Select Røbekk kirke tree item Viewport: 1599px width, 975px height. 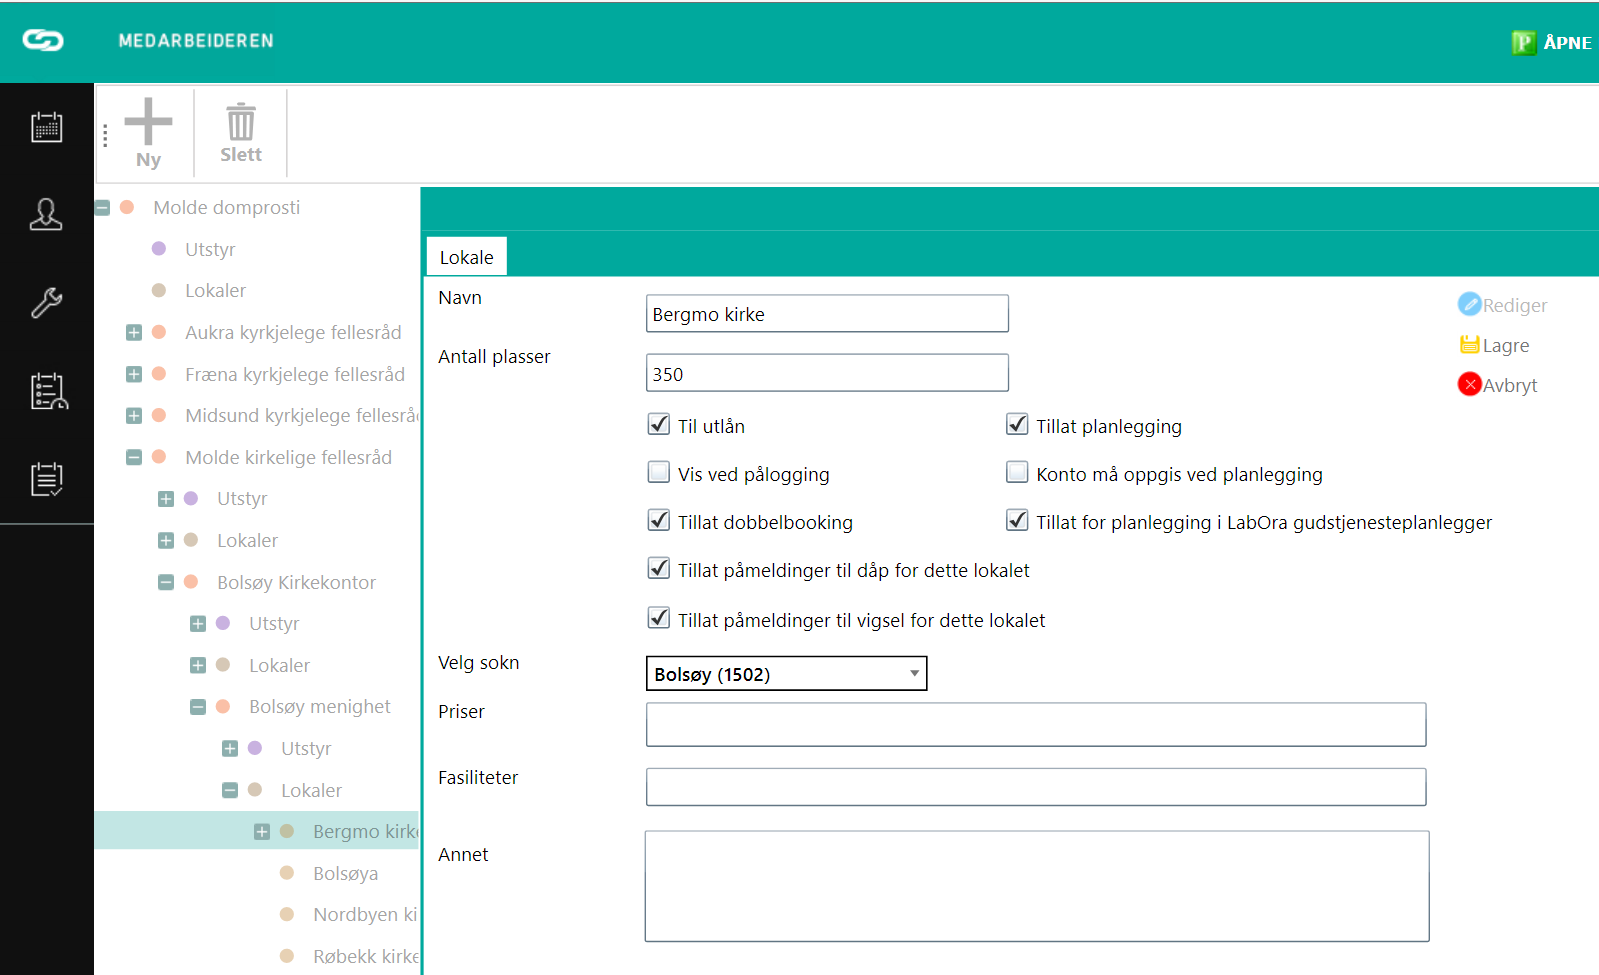(x=366, y=956)
